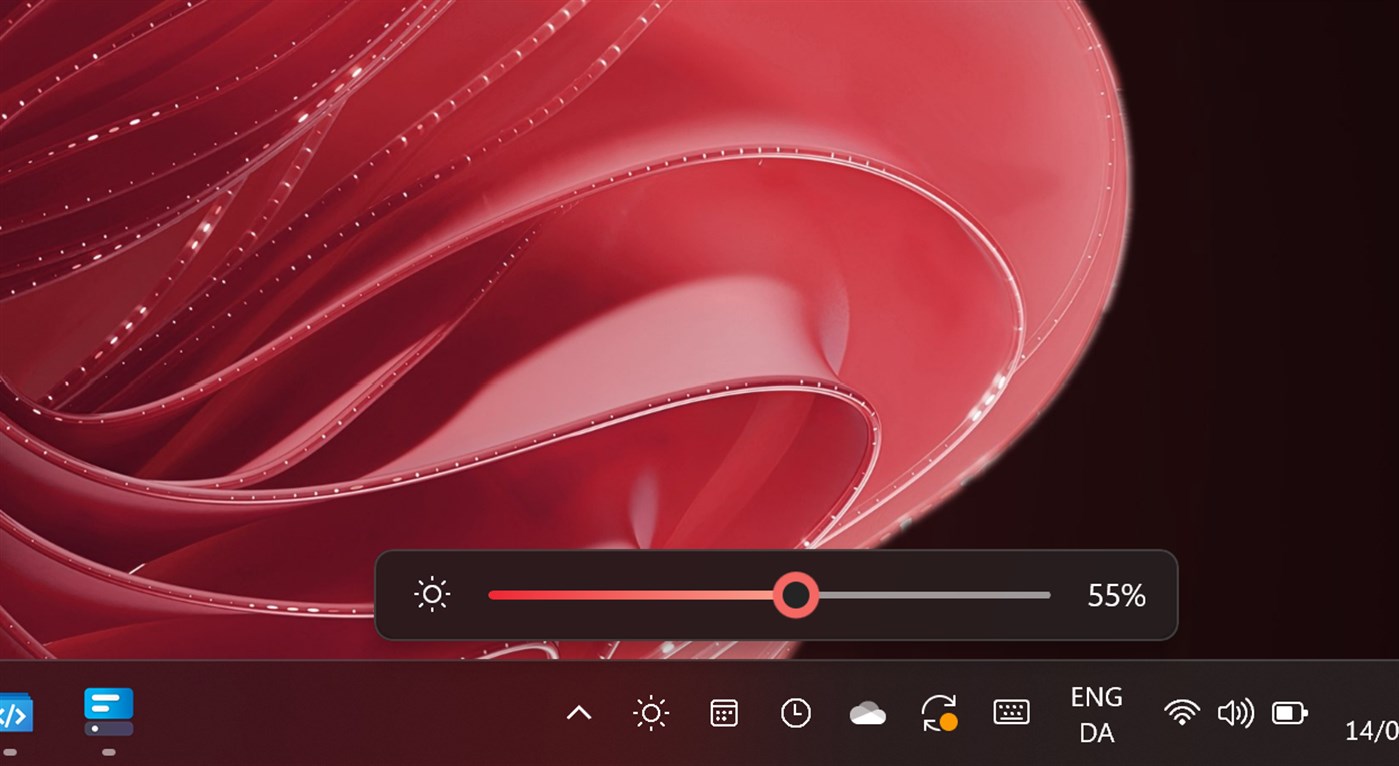Expand the hidden icons chevron in the tray
The image size is (1399, 766).
(578, 712)
